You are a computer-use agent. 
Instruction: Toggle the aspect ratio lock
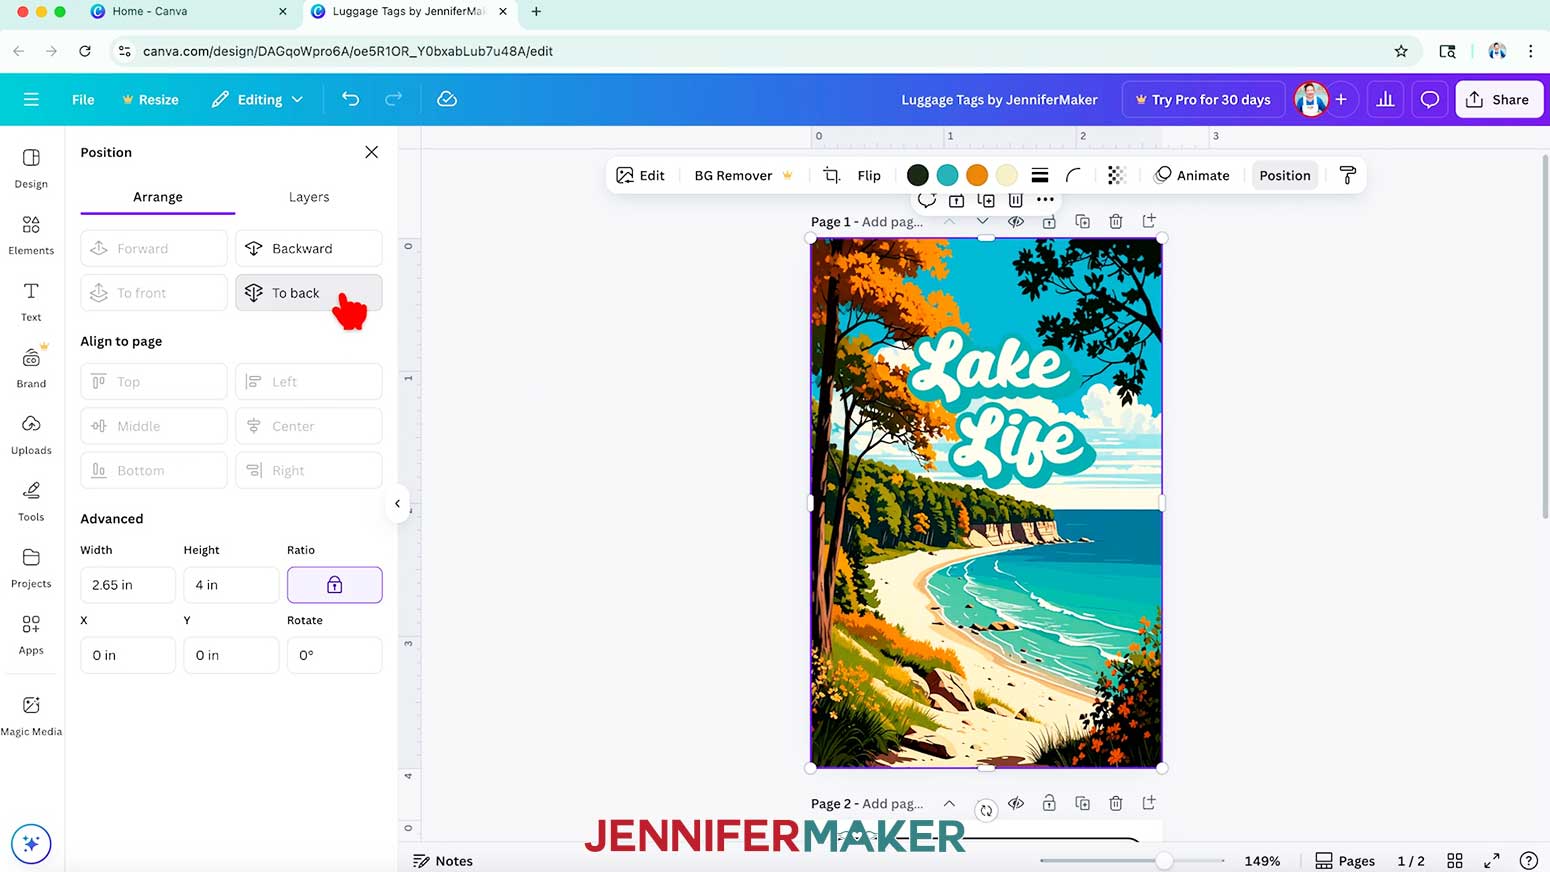pyautogui.click(x=334, y=585)
